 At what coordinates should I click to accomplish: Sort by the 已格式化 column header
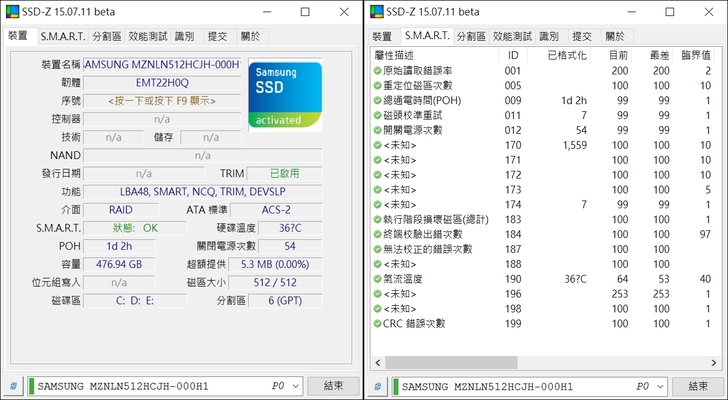click(x=559, y=56)
